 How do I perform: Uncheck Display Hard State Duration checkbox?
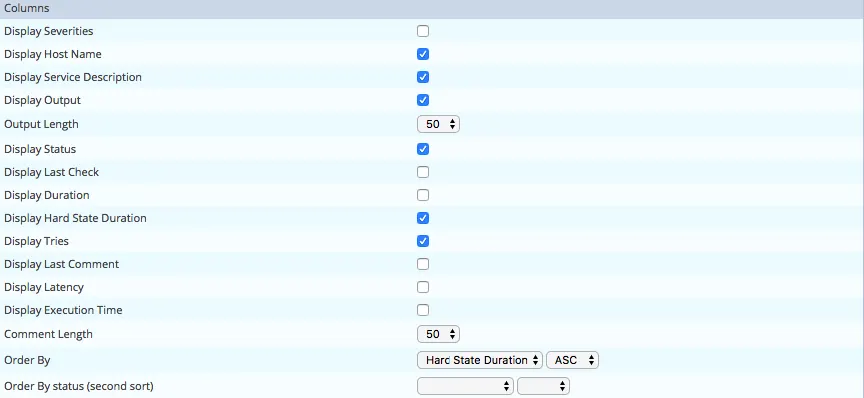coord(423,218)
